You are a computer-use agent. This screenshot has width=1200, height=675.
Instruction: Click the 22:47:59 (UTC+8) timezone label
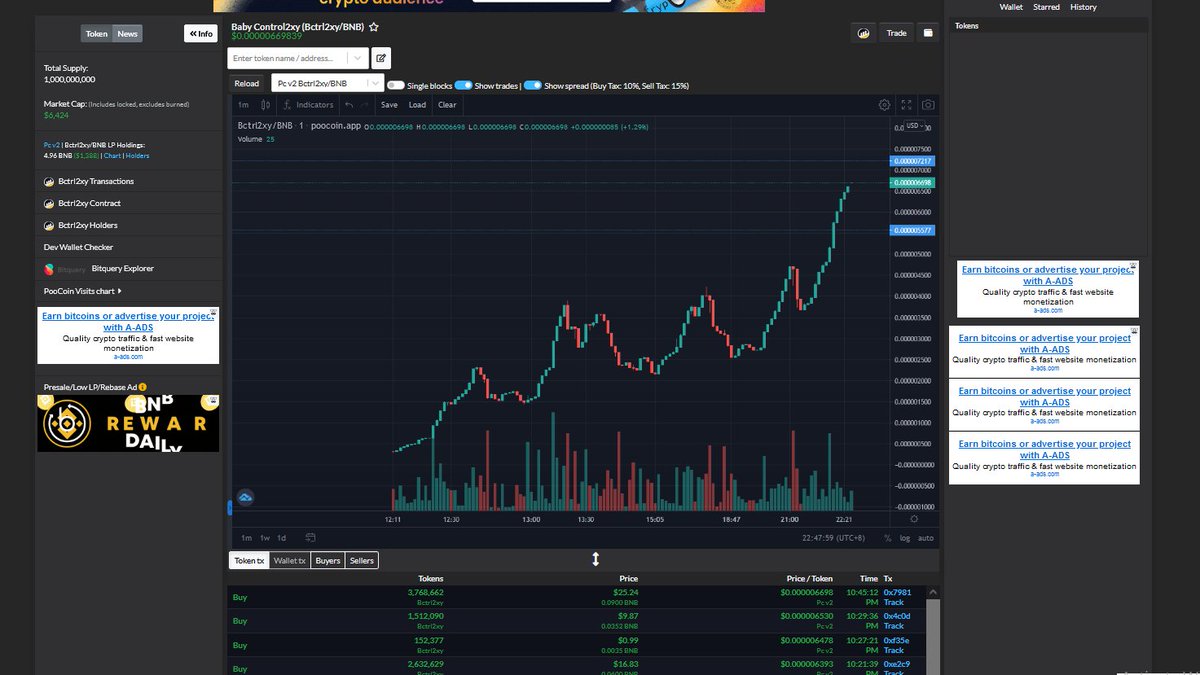836,538
